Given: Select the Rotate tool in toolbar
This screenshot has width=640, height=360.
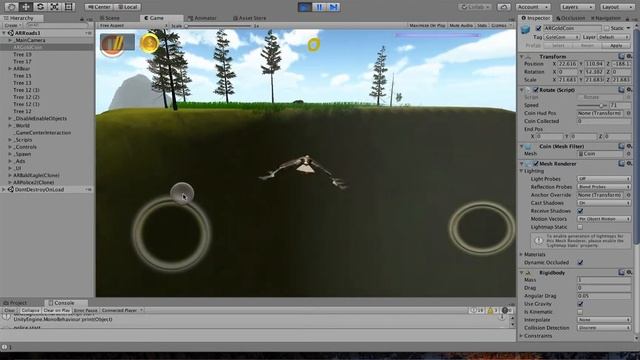Looking at the screenshot, I should [40, 7].
